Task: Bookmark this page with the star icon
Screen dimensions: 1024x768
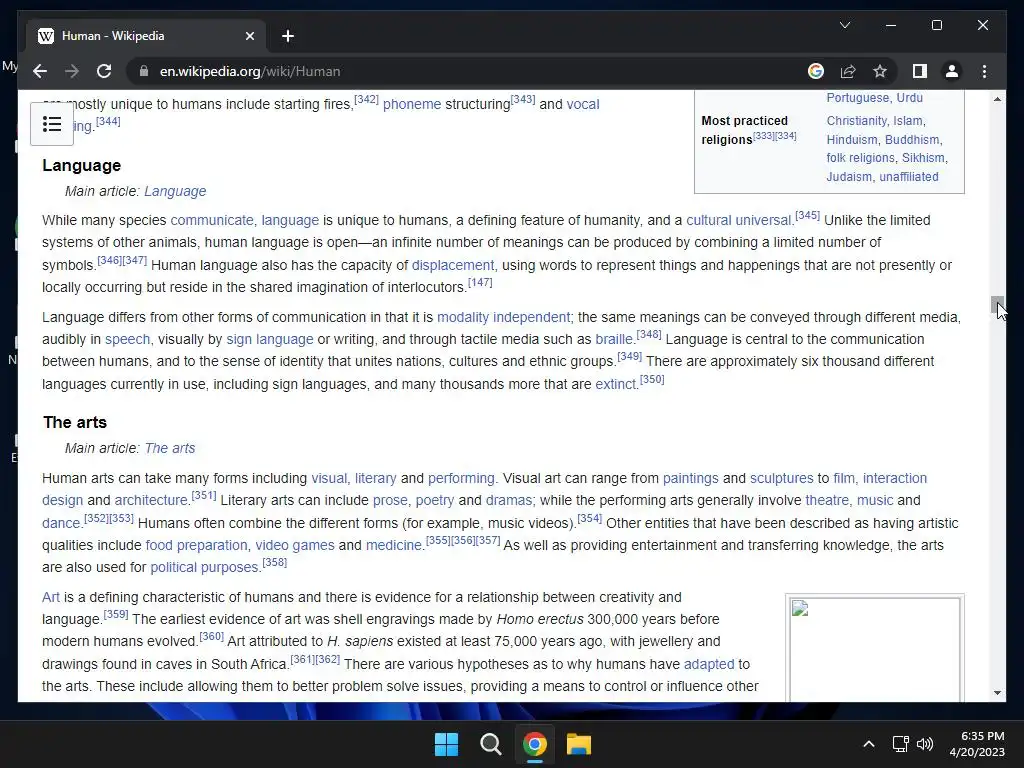Action: (x=880, y=71)
